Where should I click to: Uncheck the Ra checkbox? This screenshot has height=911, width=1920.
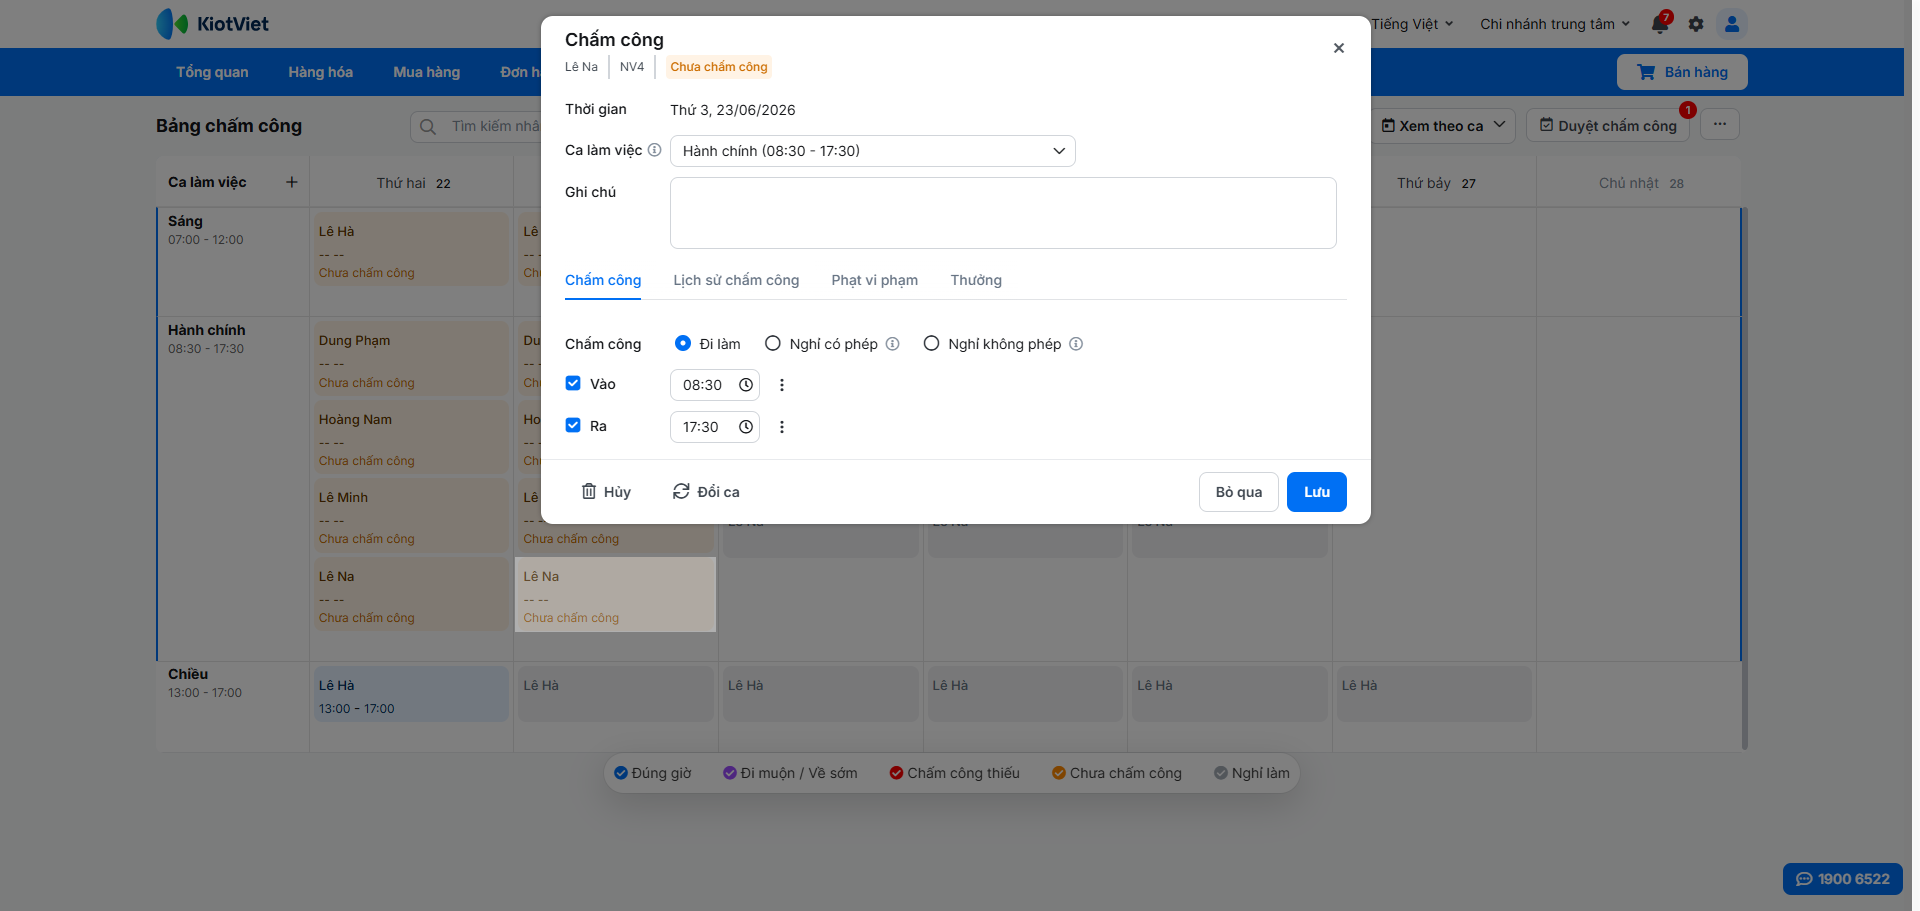(573, 425)
